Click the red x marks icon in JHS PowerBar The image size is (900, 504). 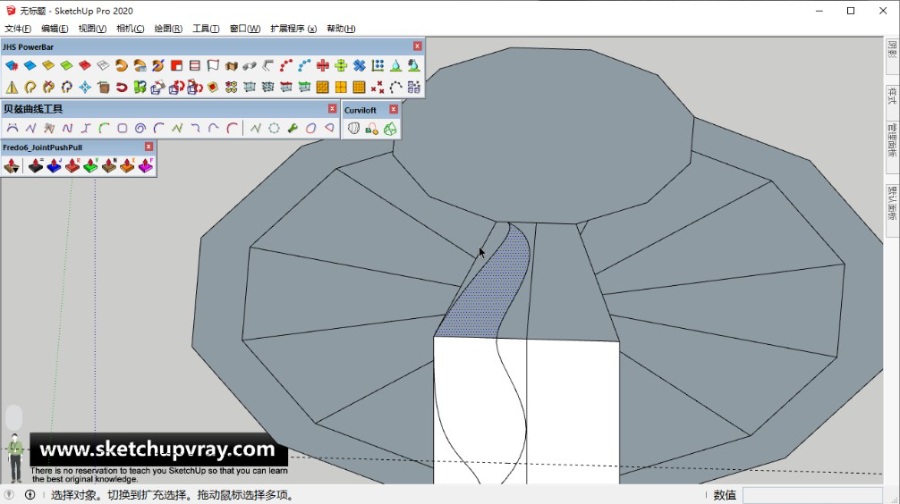(x=378, y=87)
